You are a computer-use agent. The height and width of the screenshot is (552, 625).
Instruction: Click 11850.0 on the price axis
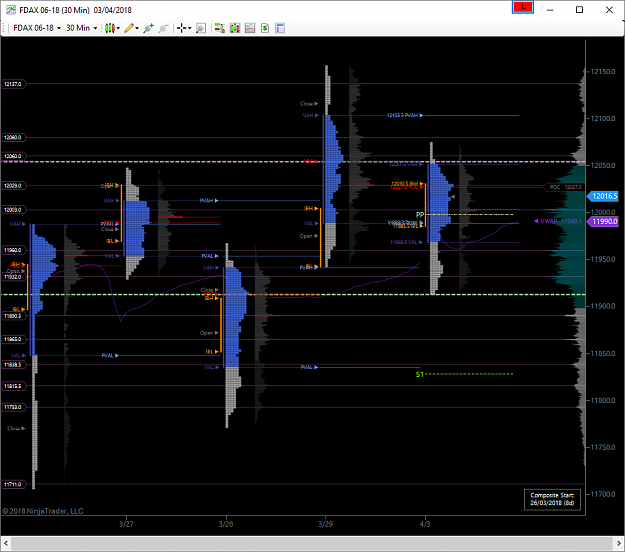(603, 354)
